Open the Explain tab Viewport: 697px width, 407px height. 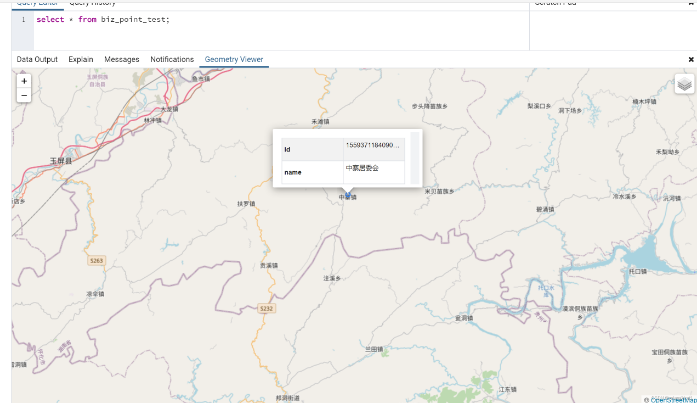pos(81,60)
